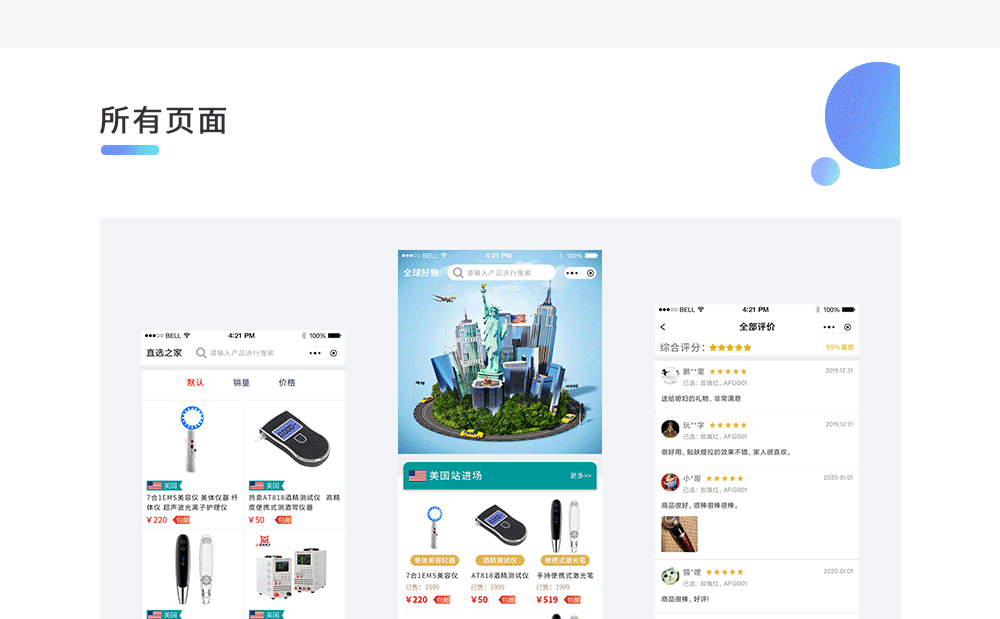
Task: Open the breathalyzer product image in the 直选之家 list
Action: click(294, 439)
